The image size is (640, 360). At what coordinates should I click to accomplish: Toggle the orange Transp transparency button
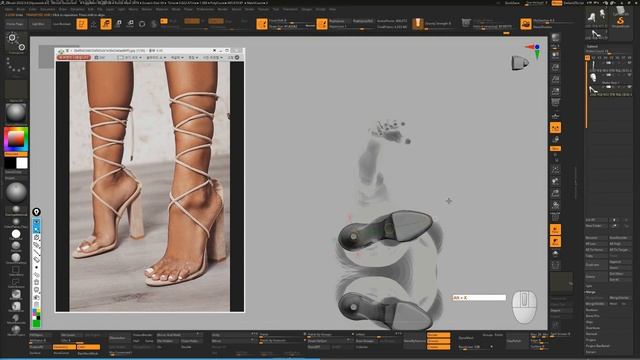pos(555,242)
